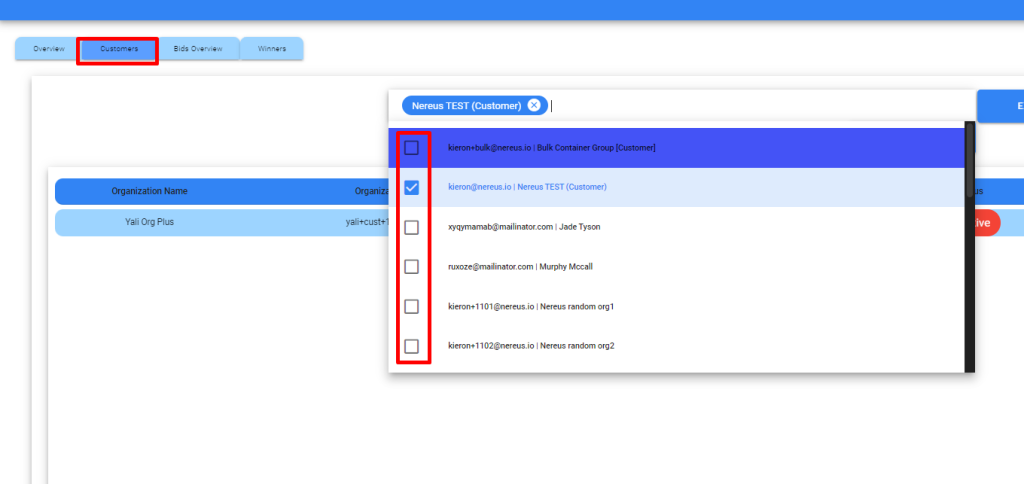Tick the checkbox for Jade Tyson
Viewport: 1024px width, 484px height.
pos(411,227)
